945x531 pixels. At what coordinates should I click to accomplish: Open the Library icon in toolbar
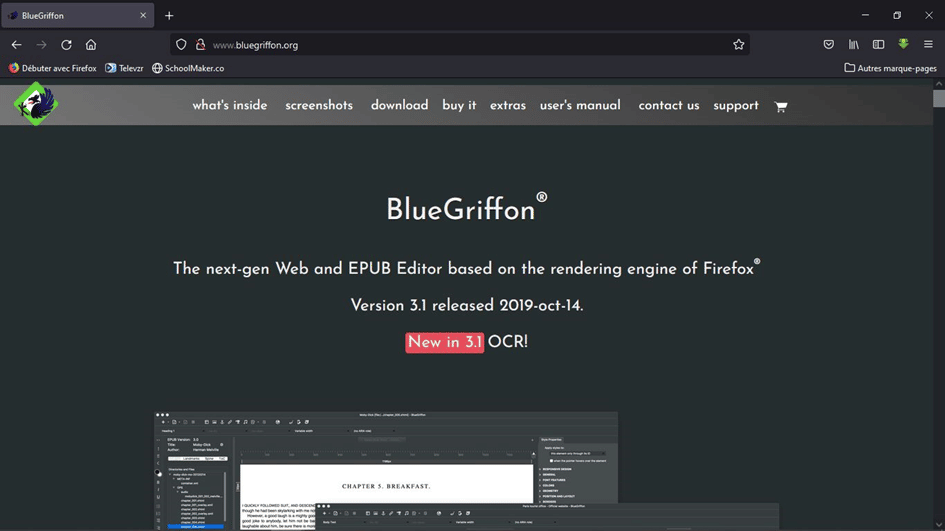pyautogui.click(x=853, y=45)
